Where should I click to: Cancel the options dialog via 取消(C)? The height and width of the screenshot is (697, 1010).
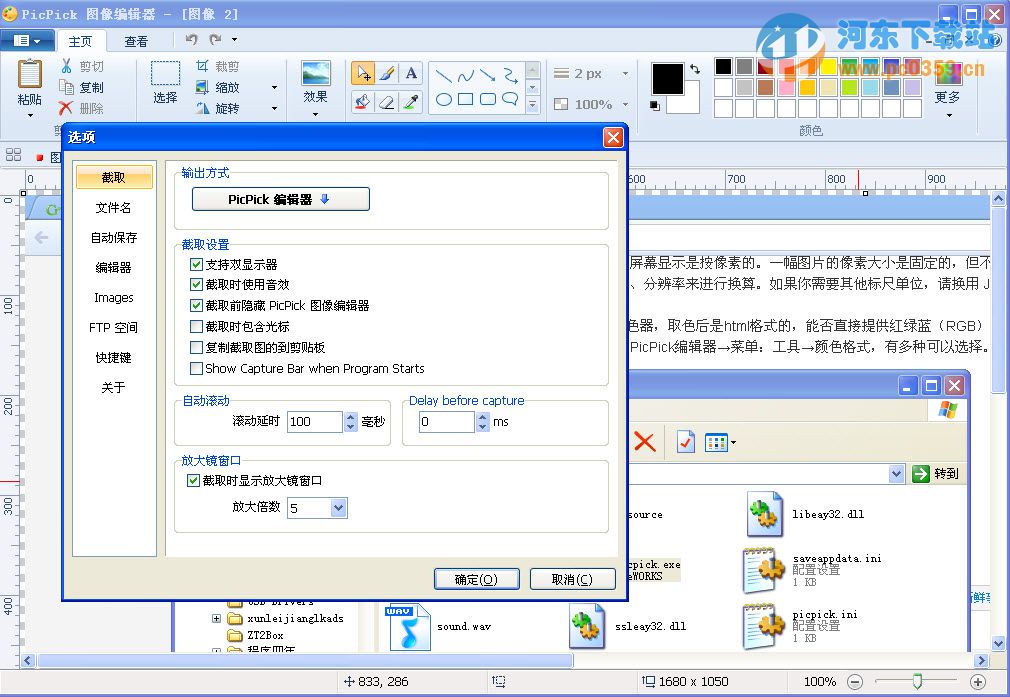coord(572,578)
